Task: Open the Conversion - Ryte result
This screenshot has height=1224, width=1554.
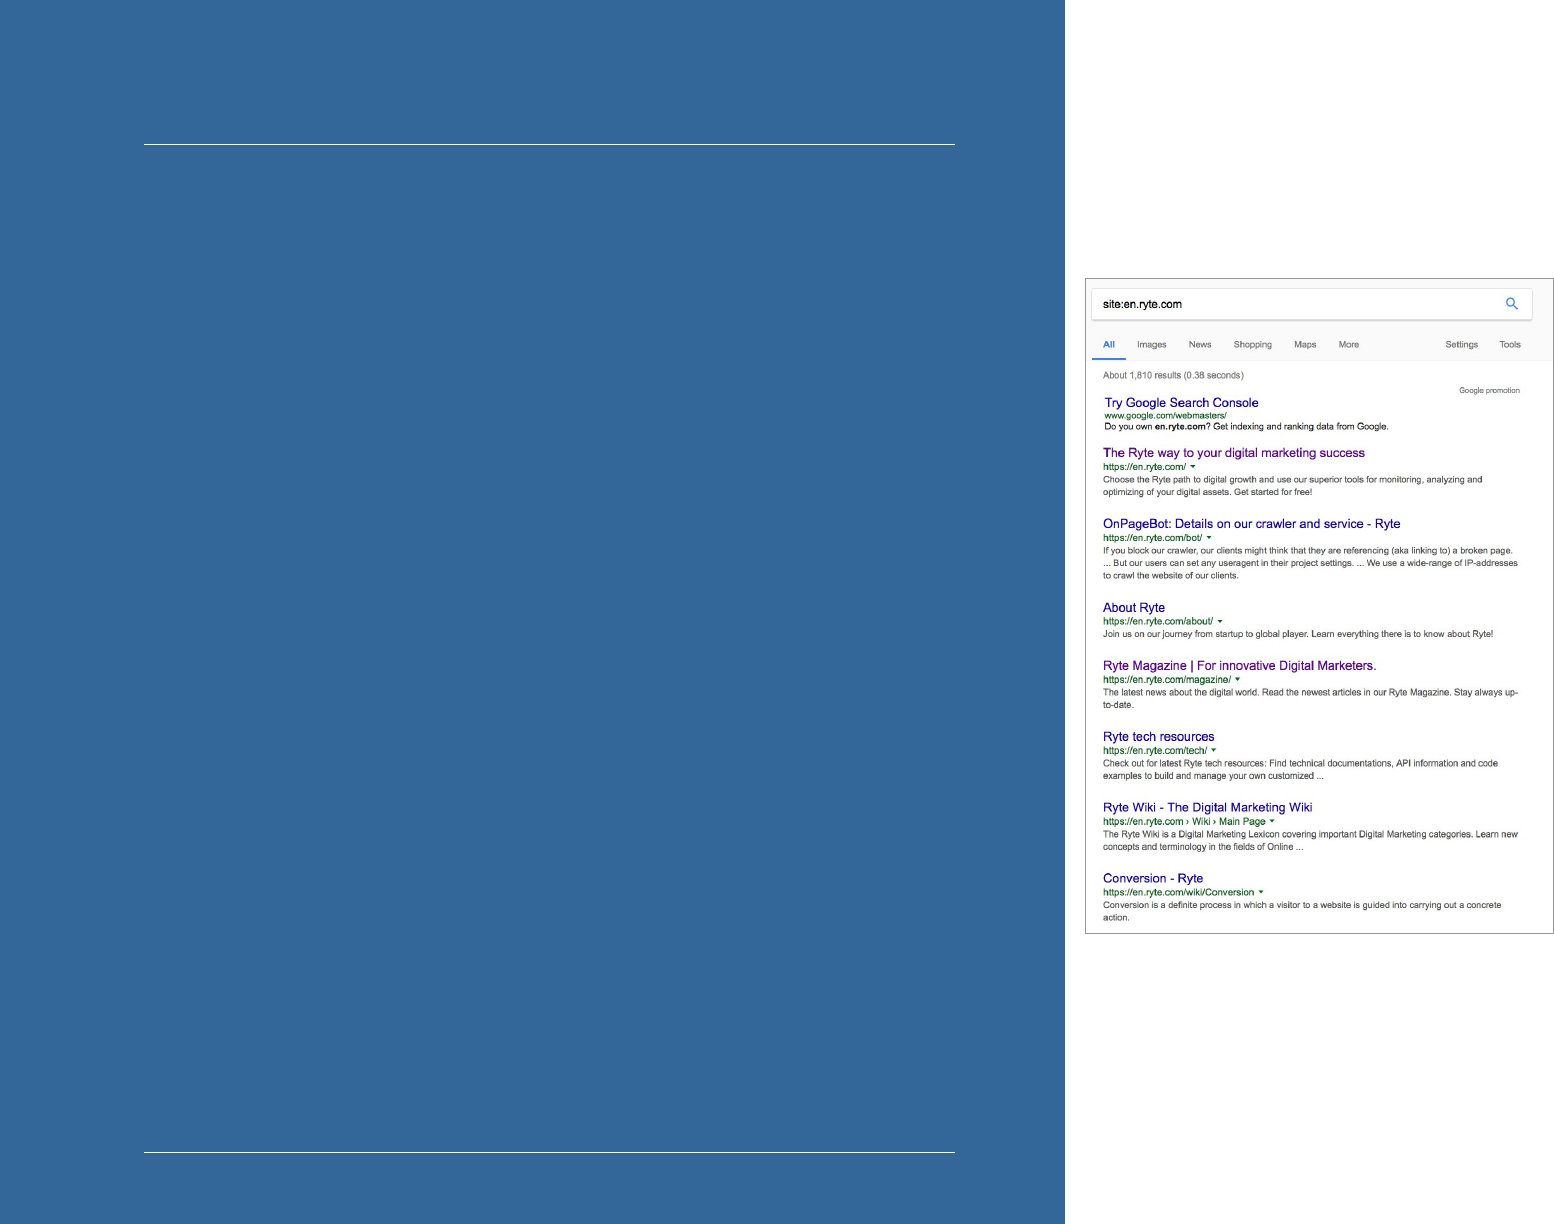Action: click(1152, 878)
